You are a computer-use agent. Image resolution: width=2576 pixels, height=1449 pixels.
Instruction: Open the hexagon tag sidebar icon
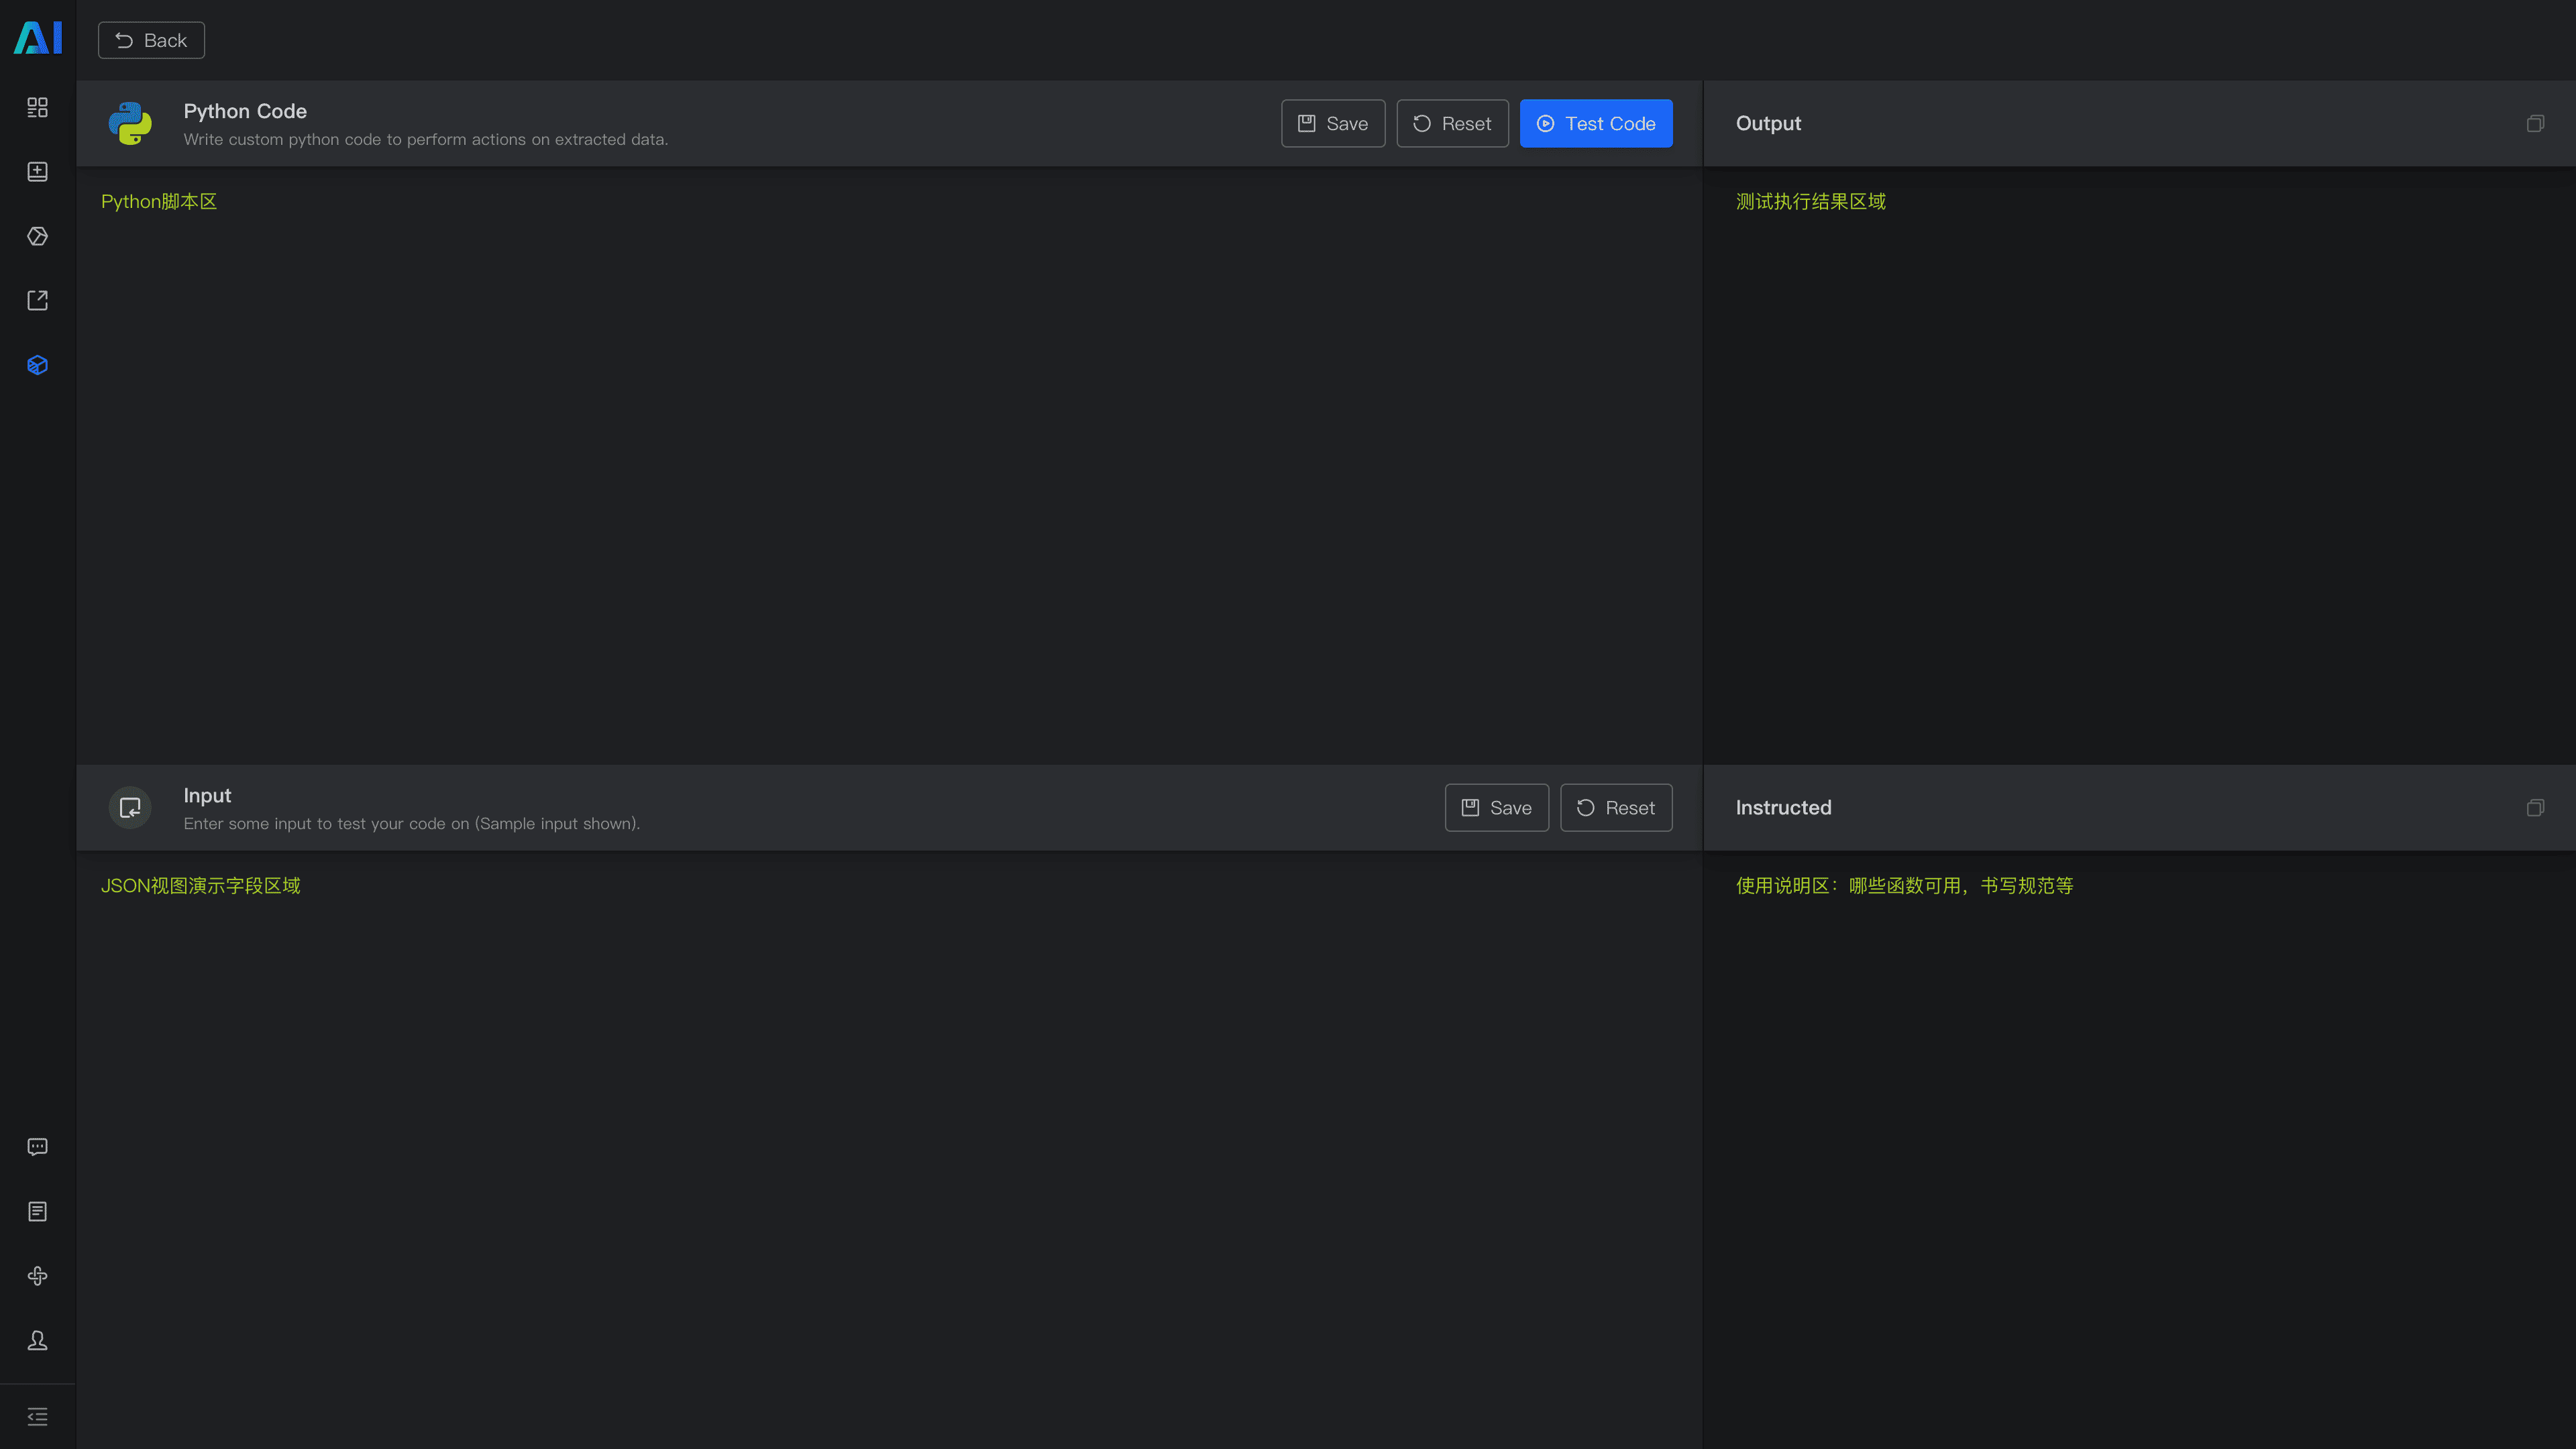(x=38, y=236)
